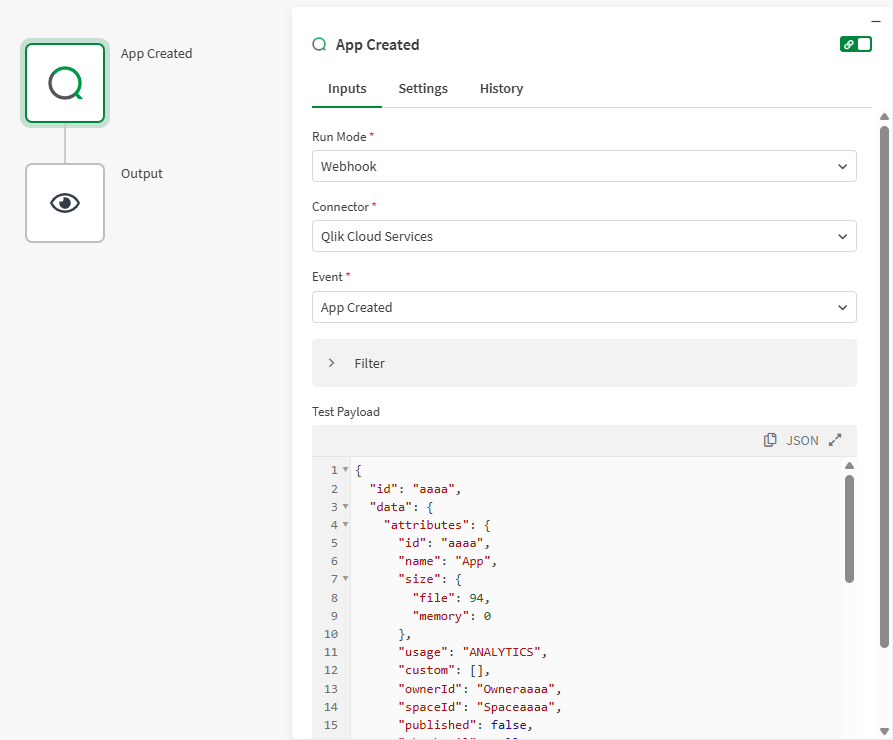Collapse the "attributes" object fold arrow
893x740 pixels.
coord(345,525)
